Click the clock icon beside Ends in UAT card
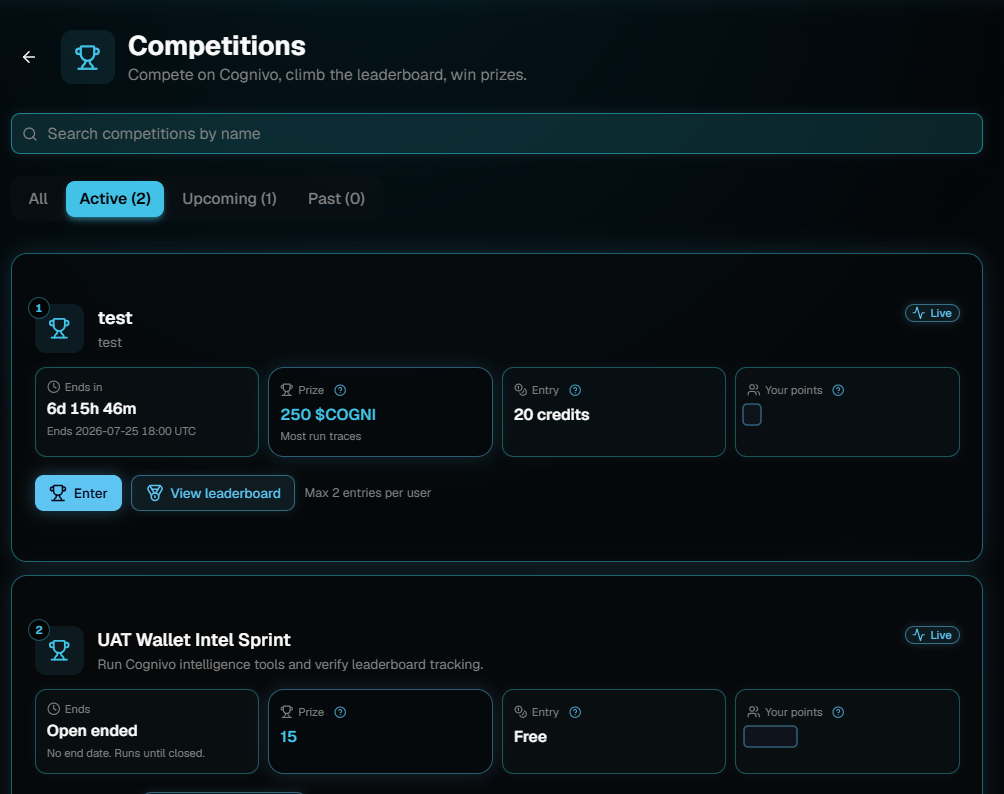 tap(54, 709)
